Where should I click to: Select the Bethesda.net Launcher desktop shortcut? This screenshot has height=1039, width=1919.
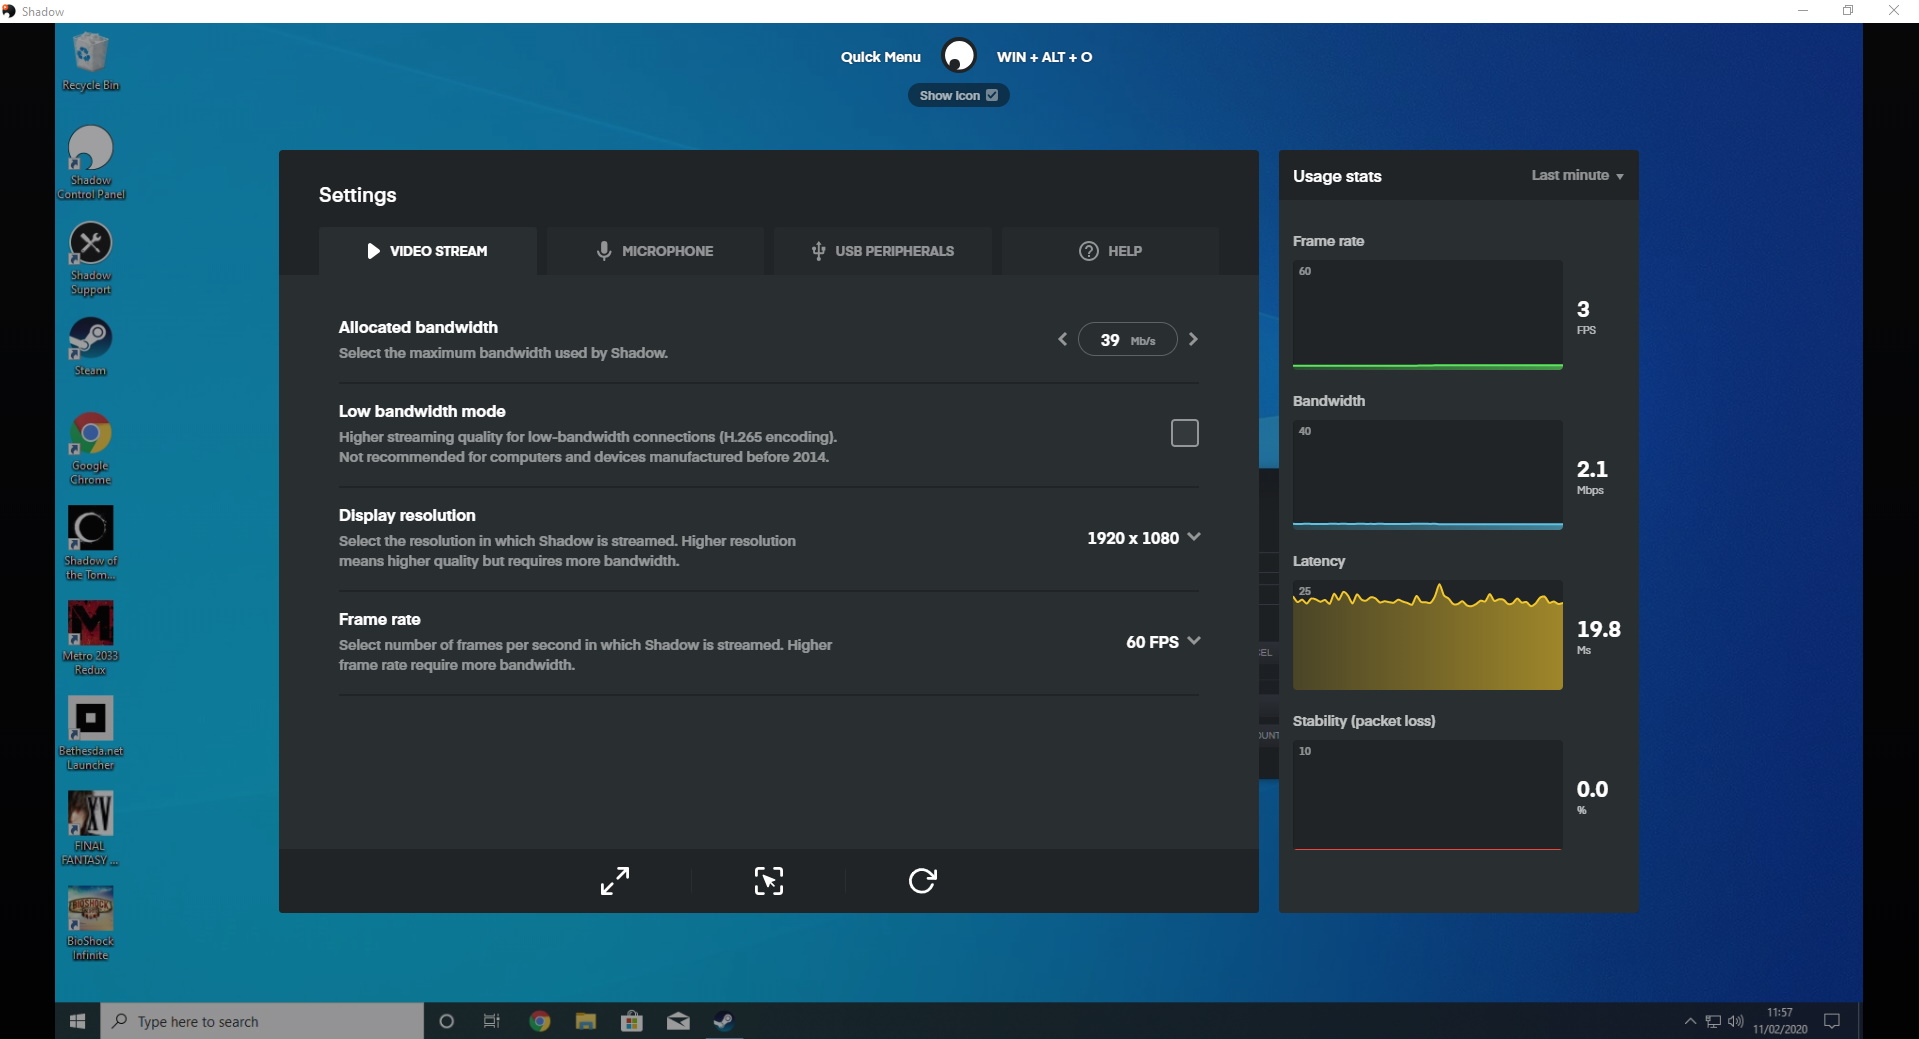pos(90,733)
